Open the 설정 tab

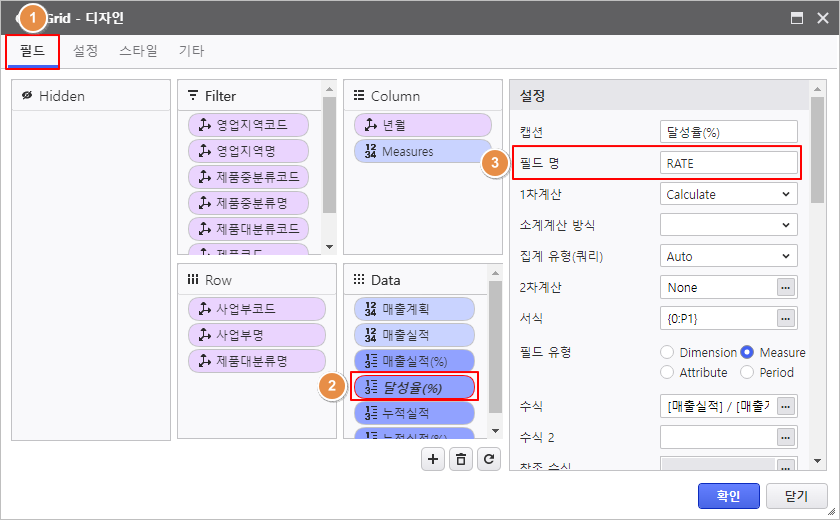(x=85, y=50)
